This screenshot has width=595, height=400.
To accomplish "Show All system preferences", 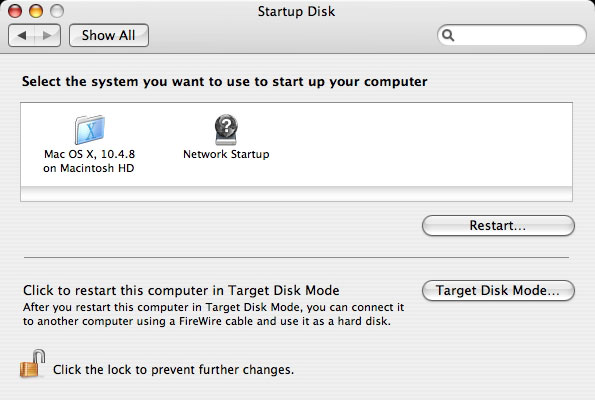I will pyautogui.click(x=109, y=36).
